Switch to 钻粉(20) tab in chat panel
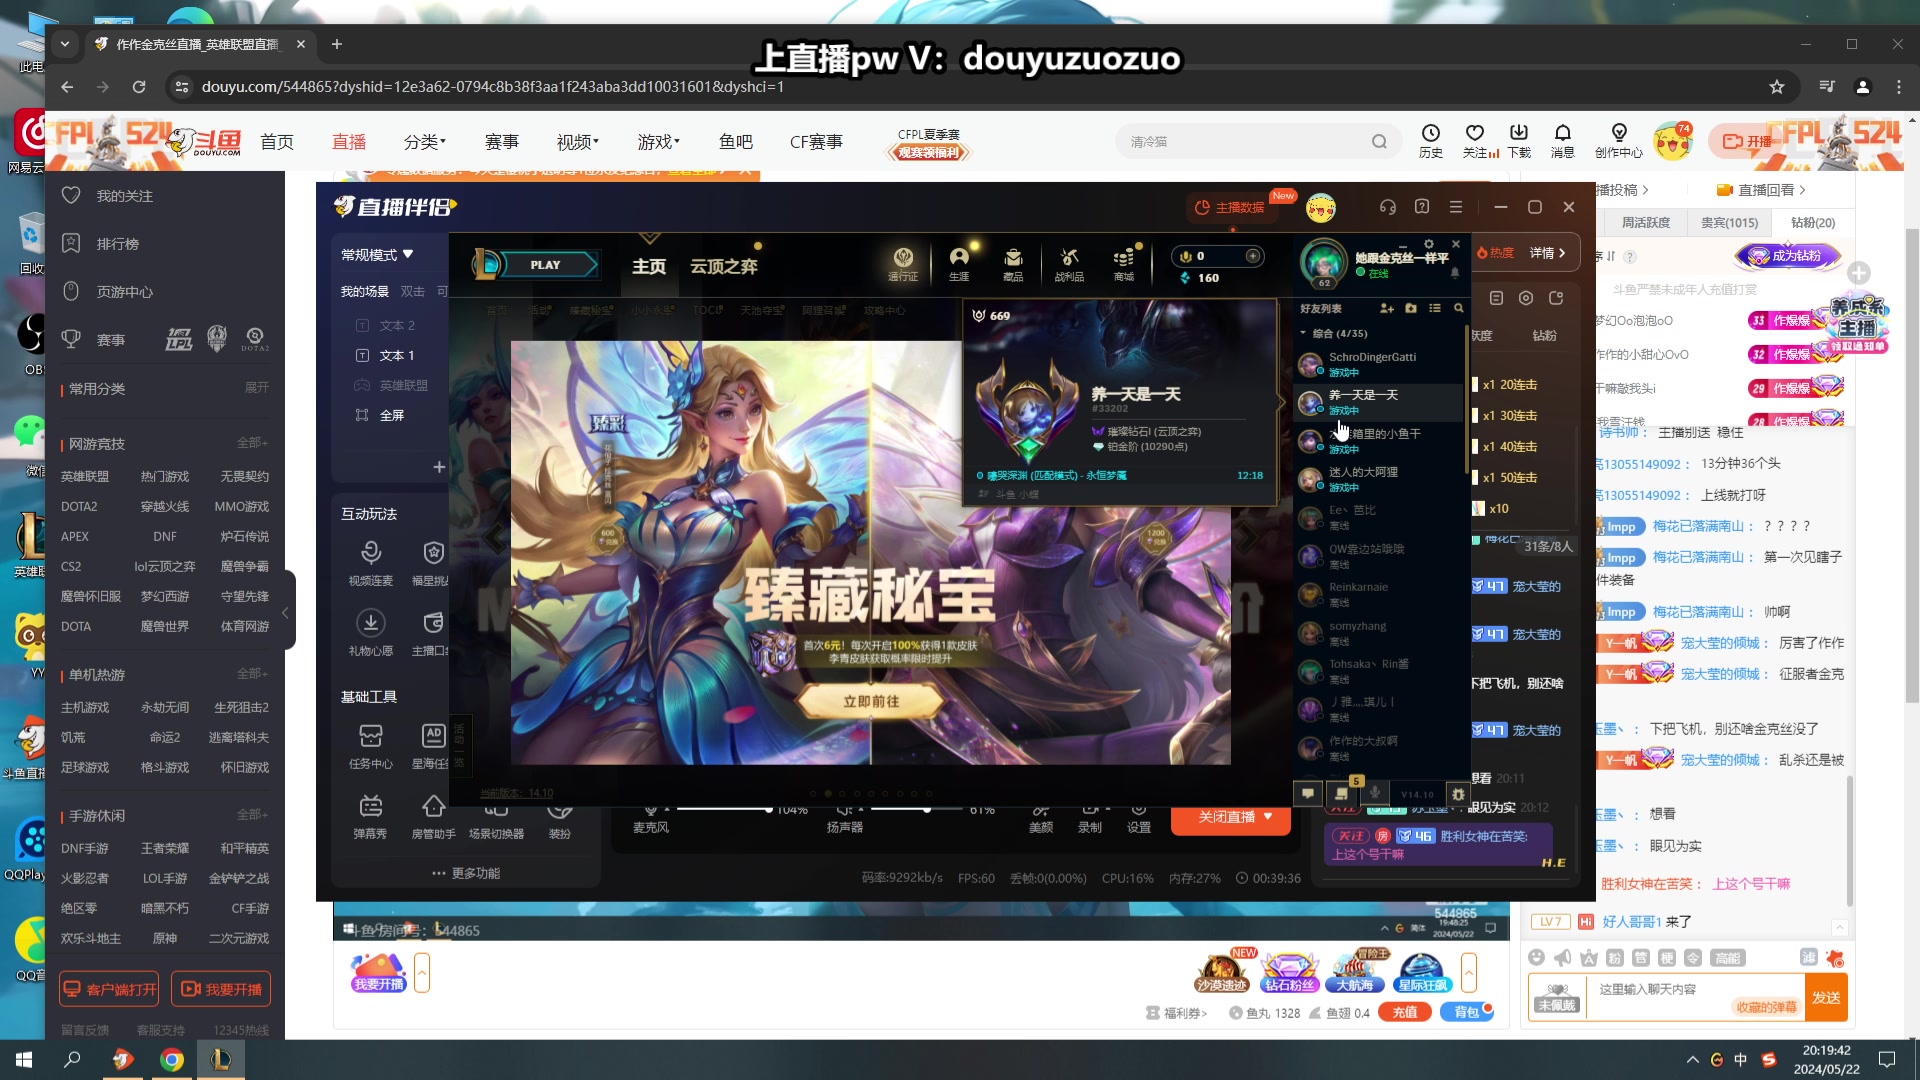Viewport: 1920px width, 1080px height. click(1812, 223)
